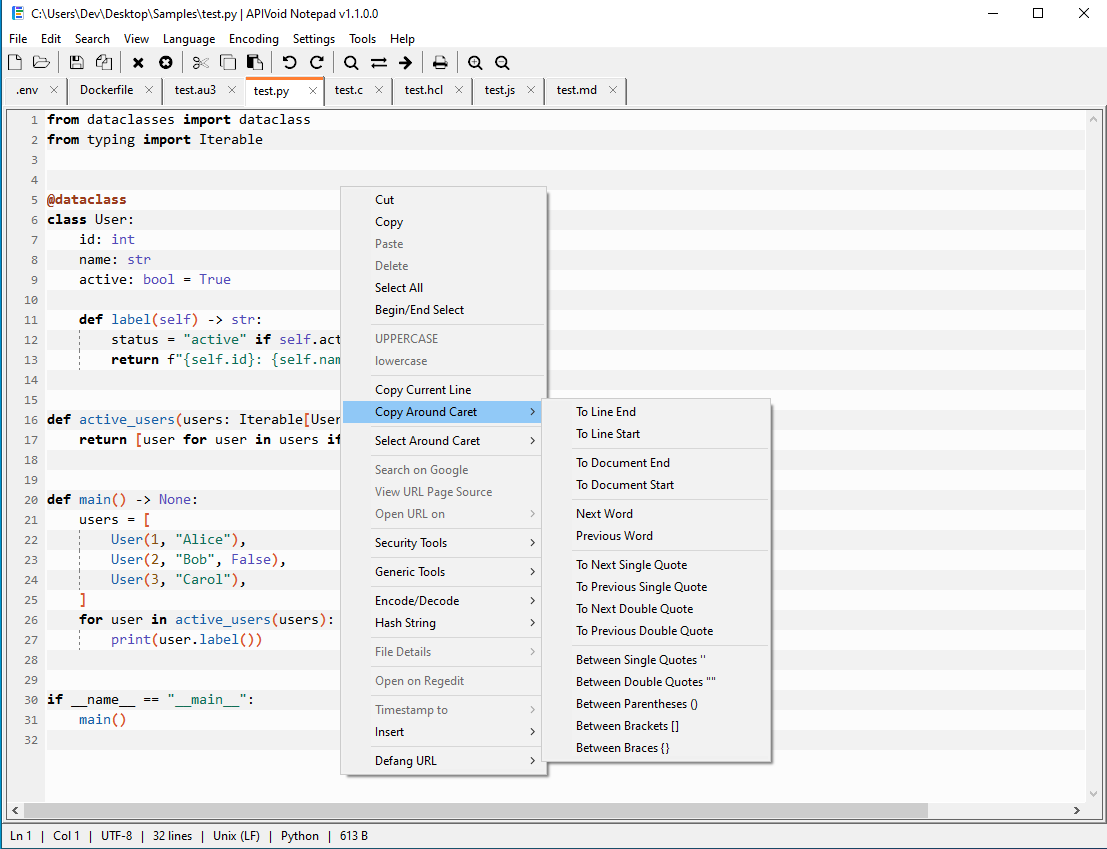Screen dimensions: 1107x849
Task: Click the Replace double-arrow icon
Action: tap(379, 63)
